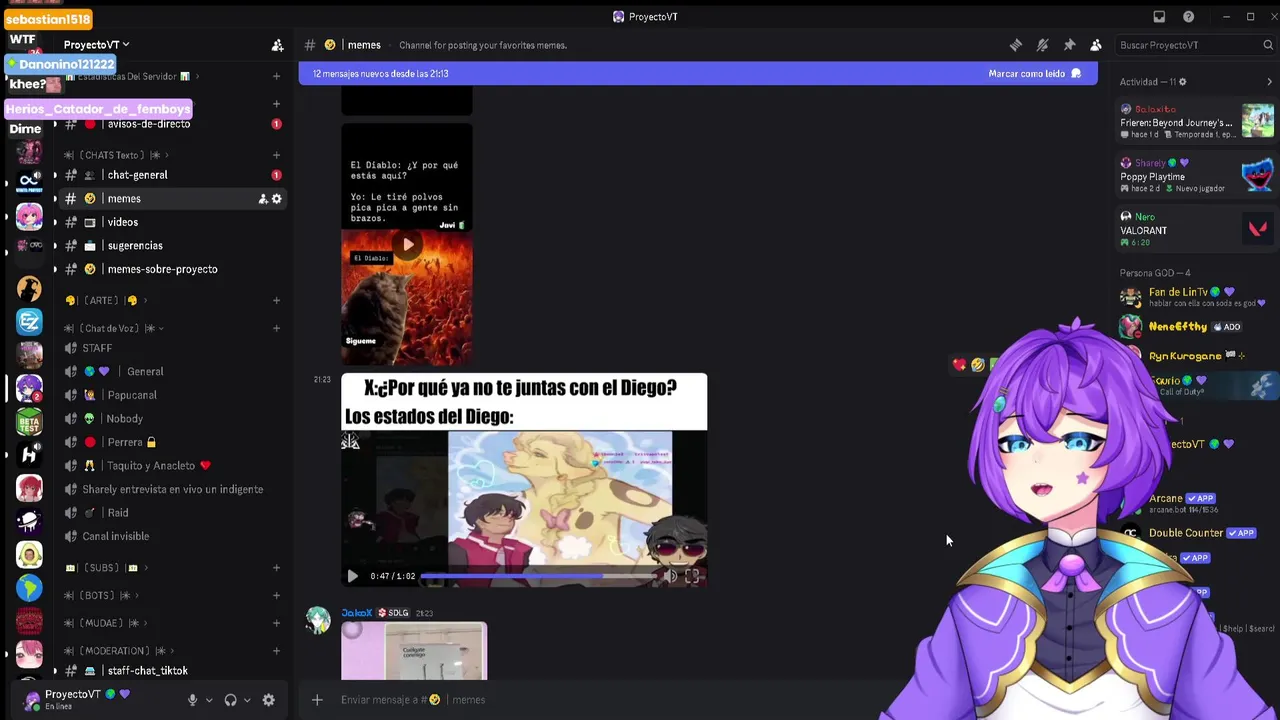Toggle notification settings bell in header

(1042, 45)
